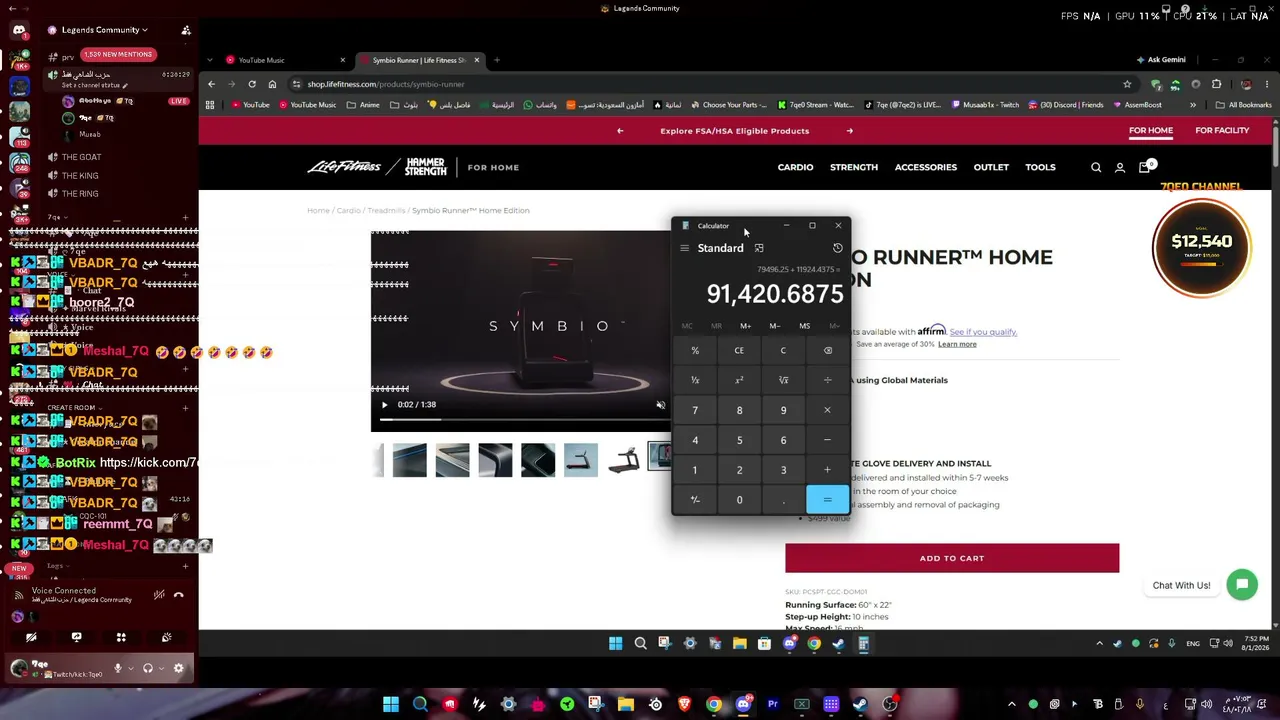
Task: Open File Explorer in the stream taskbar
Action: coord(739,644)
